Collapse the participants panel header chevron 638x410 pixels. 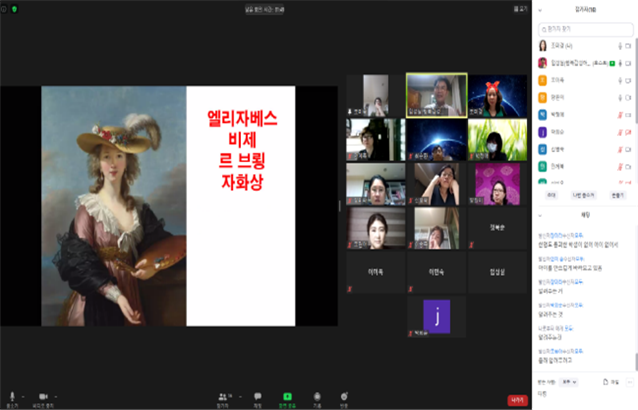(x=540, y=10)
